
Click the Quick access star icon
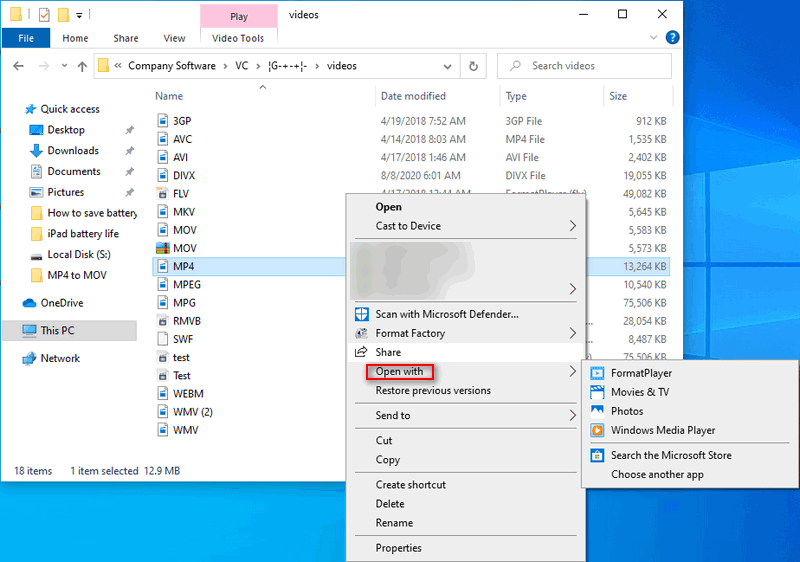pos(31,109)
